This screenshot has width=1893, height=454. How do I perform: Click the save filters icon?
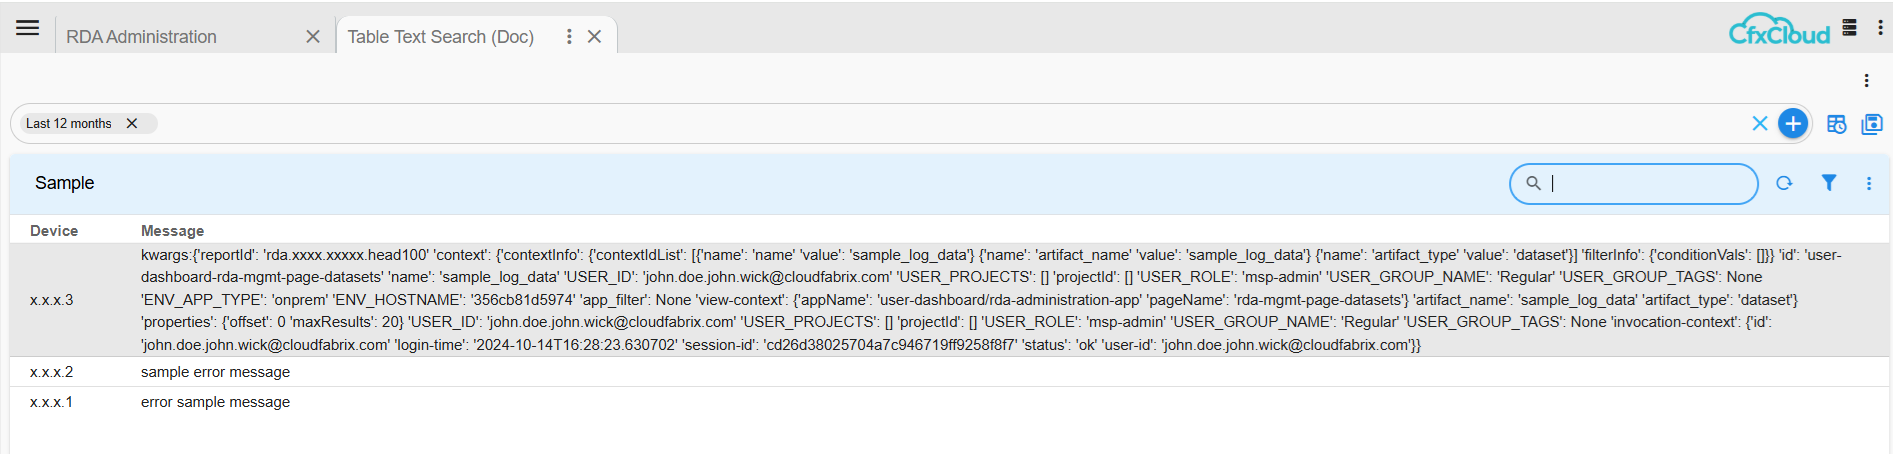pos(1871,124)
